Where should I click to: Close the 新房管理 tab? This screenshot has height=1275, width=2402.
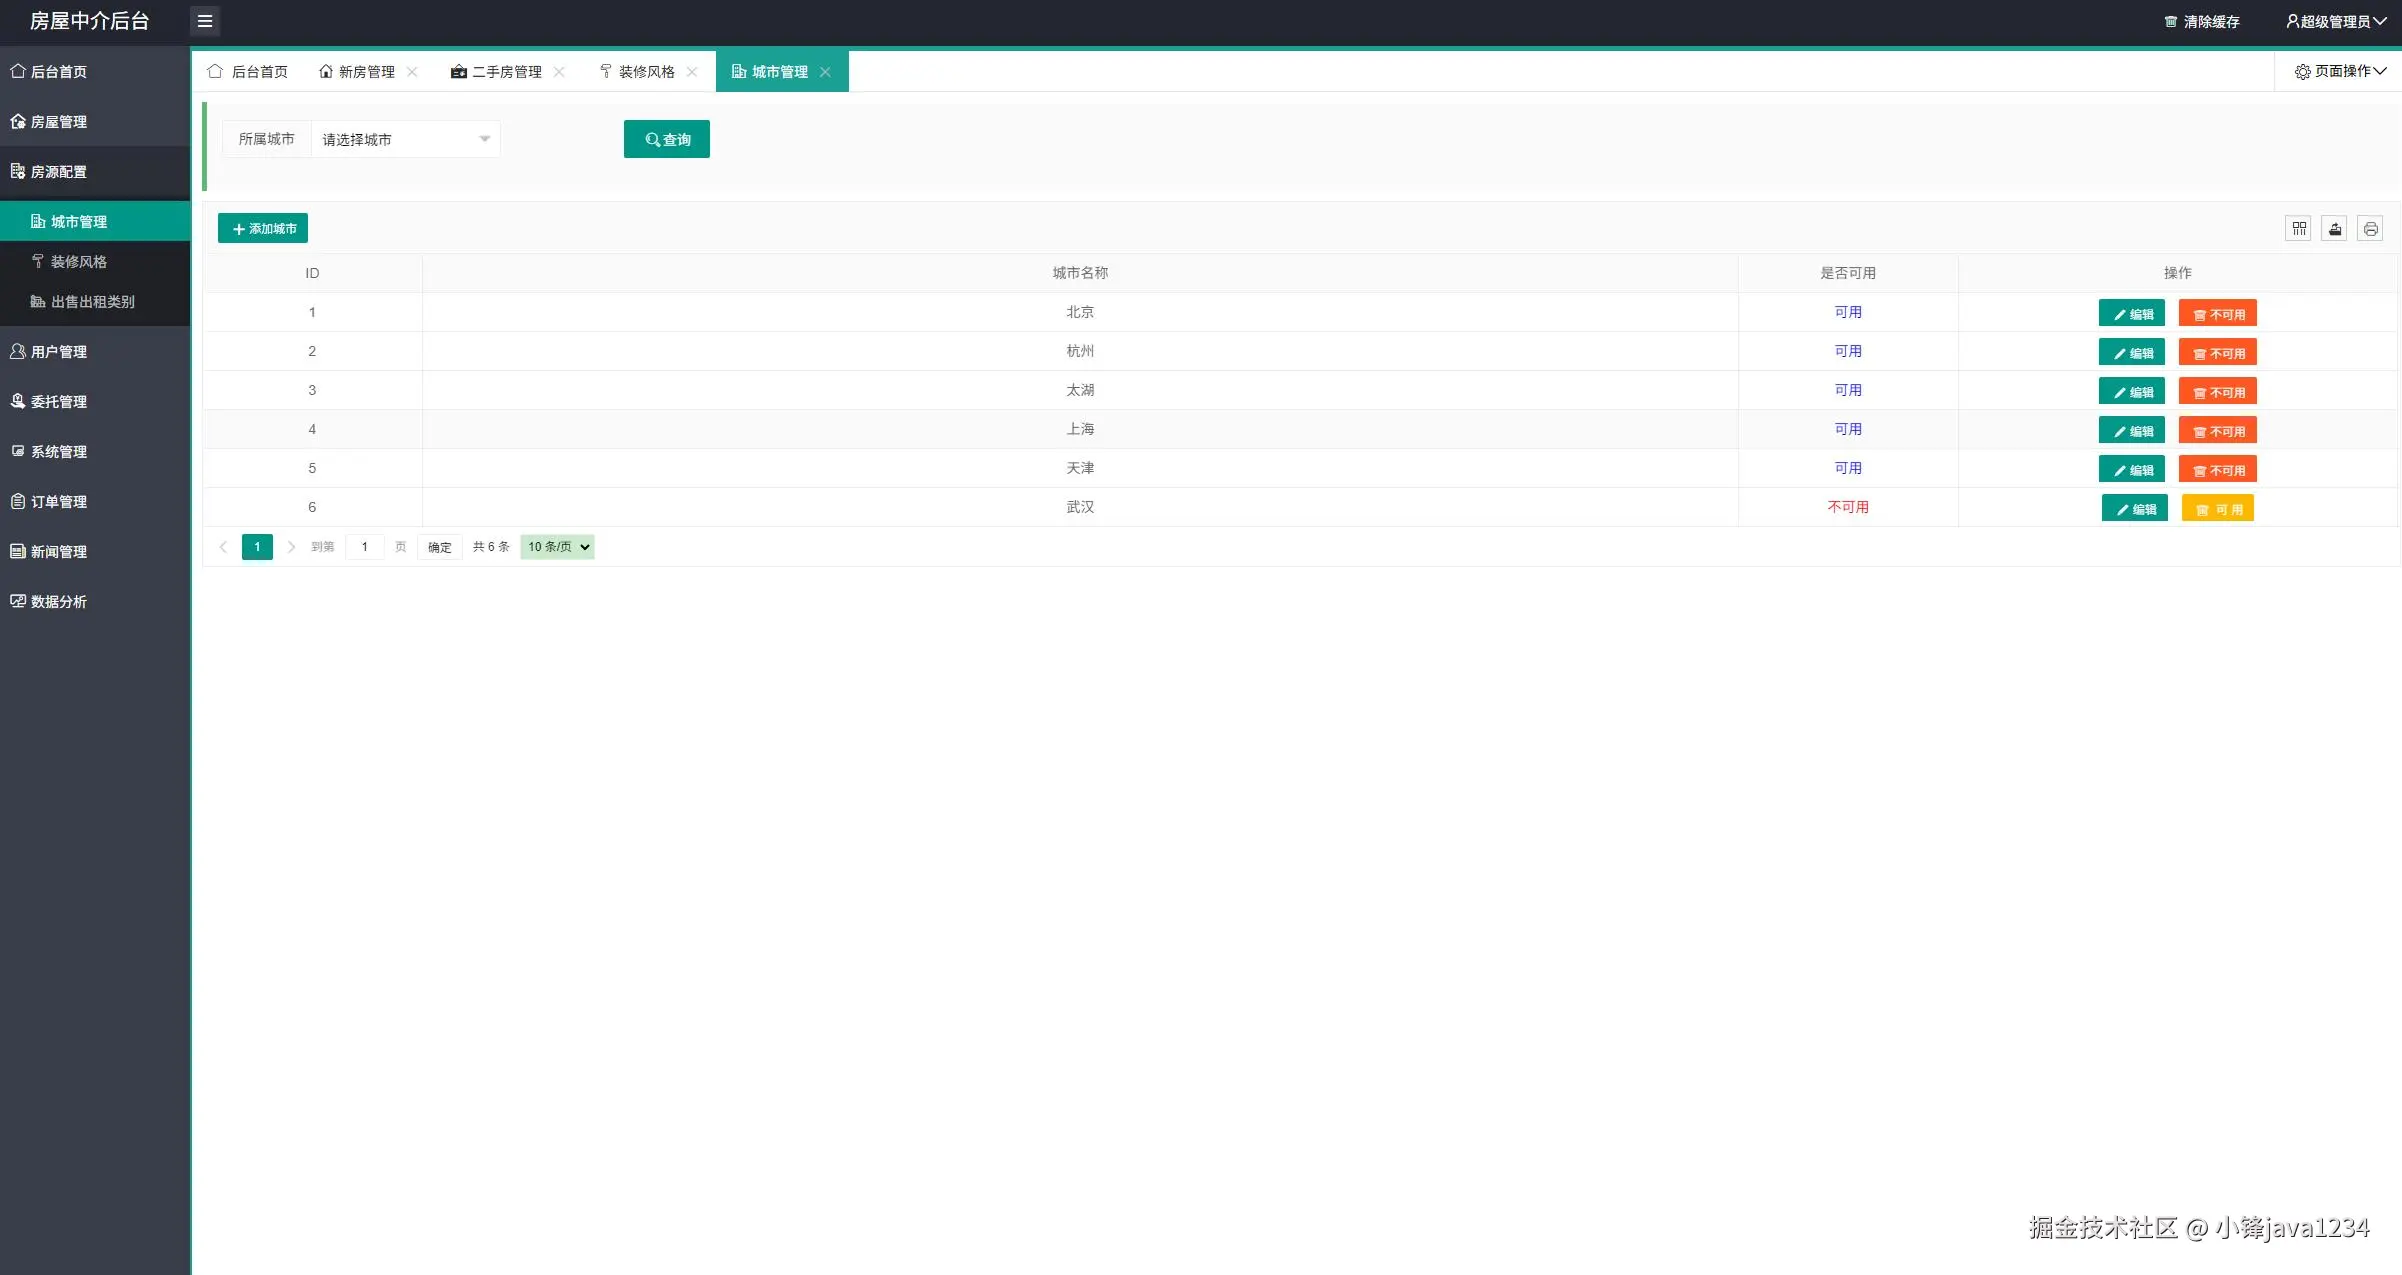click(412, 72)
